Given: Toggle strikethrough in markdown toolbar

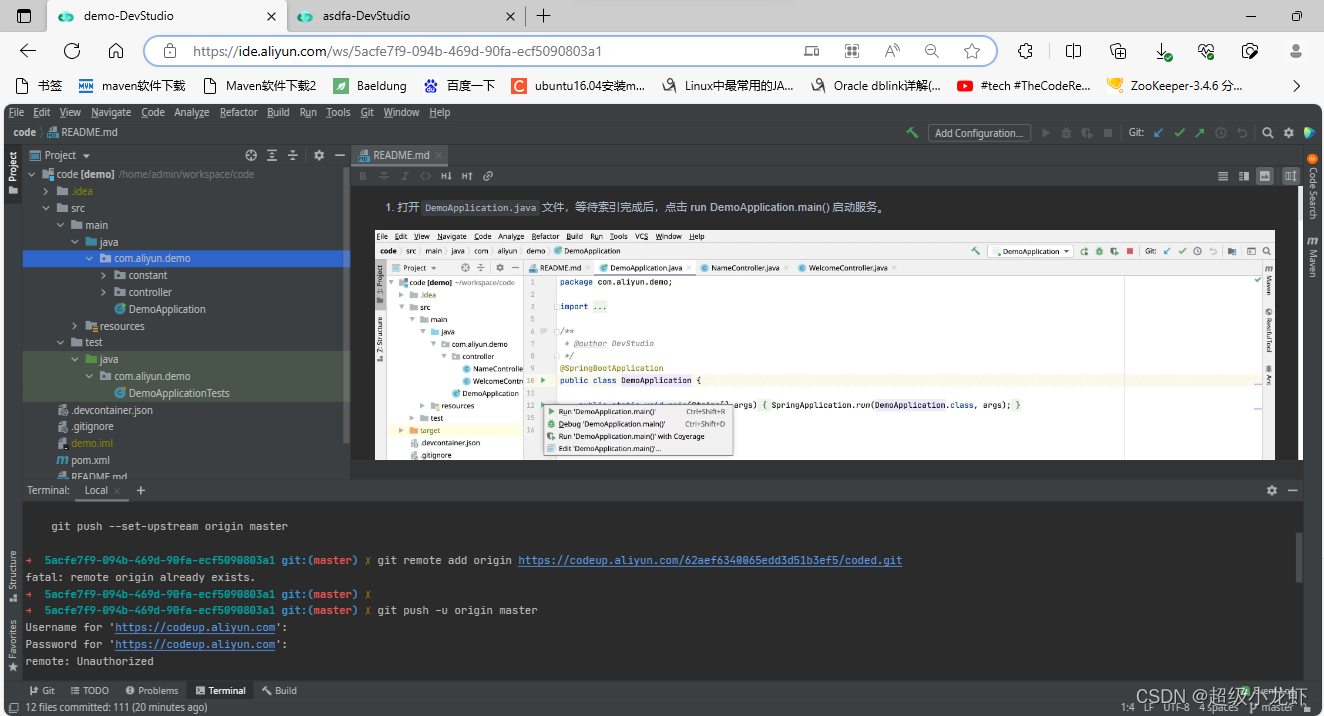Looking at the screenshot, I should tap(384, 176).
